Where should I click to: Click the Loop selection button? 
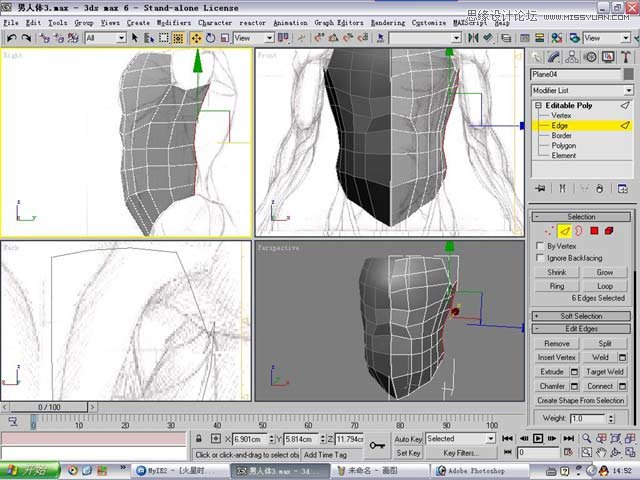point(605,285)
